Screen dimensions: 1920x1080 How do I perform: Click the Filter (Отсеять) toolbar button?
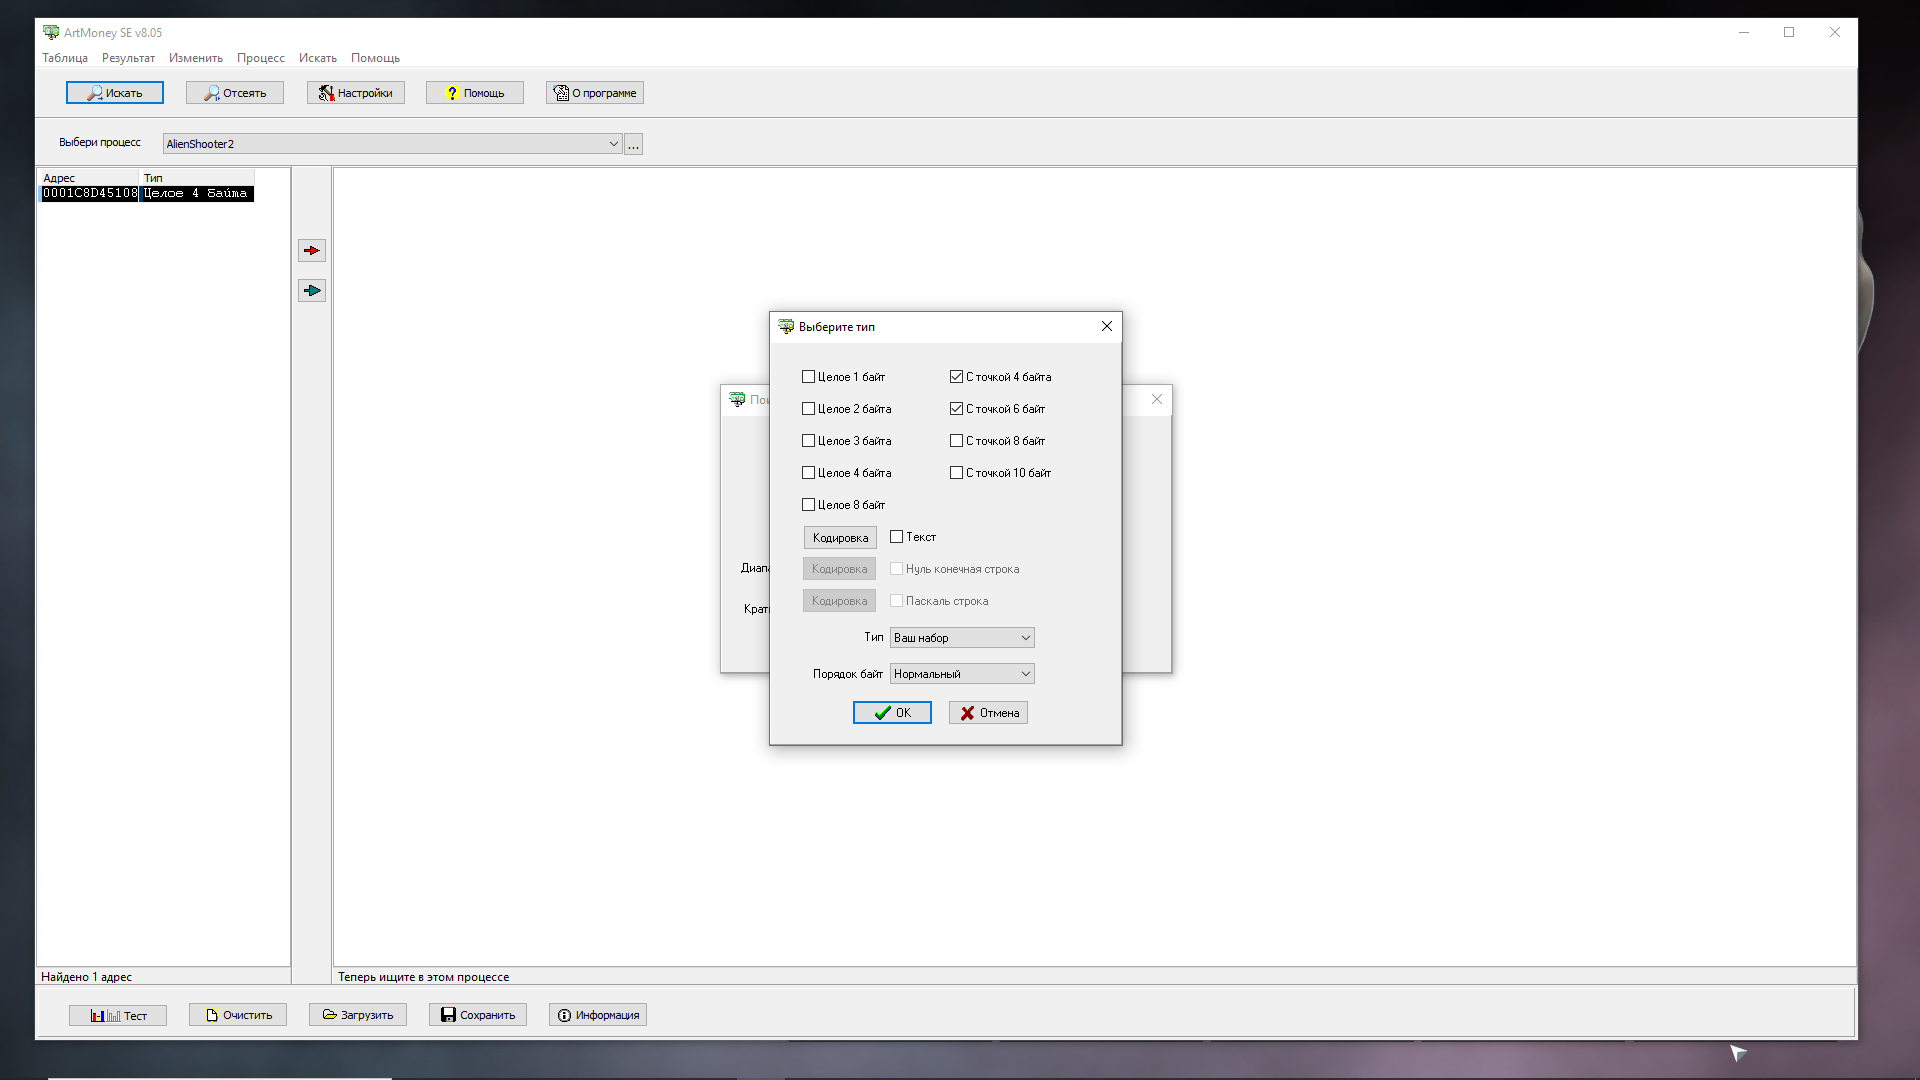coord(235,93)
